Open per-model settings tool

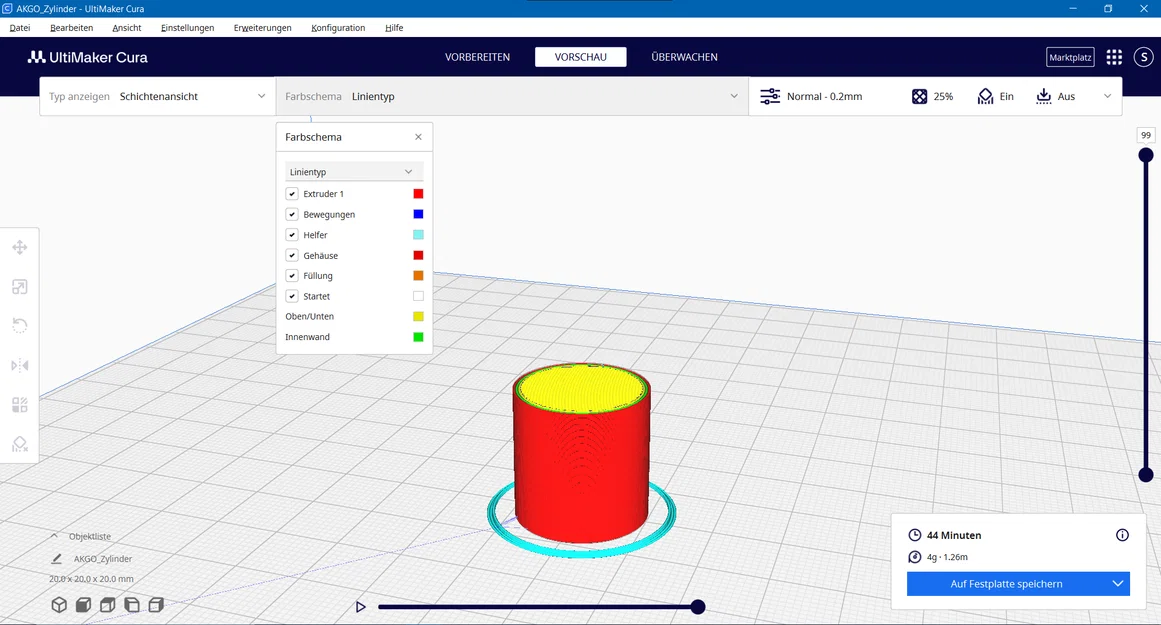(x=19, y=405)
